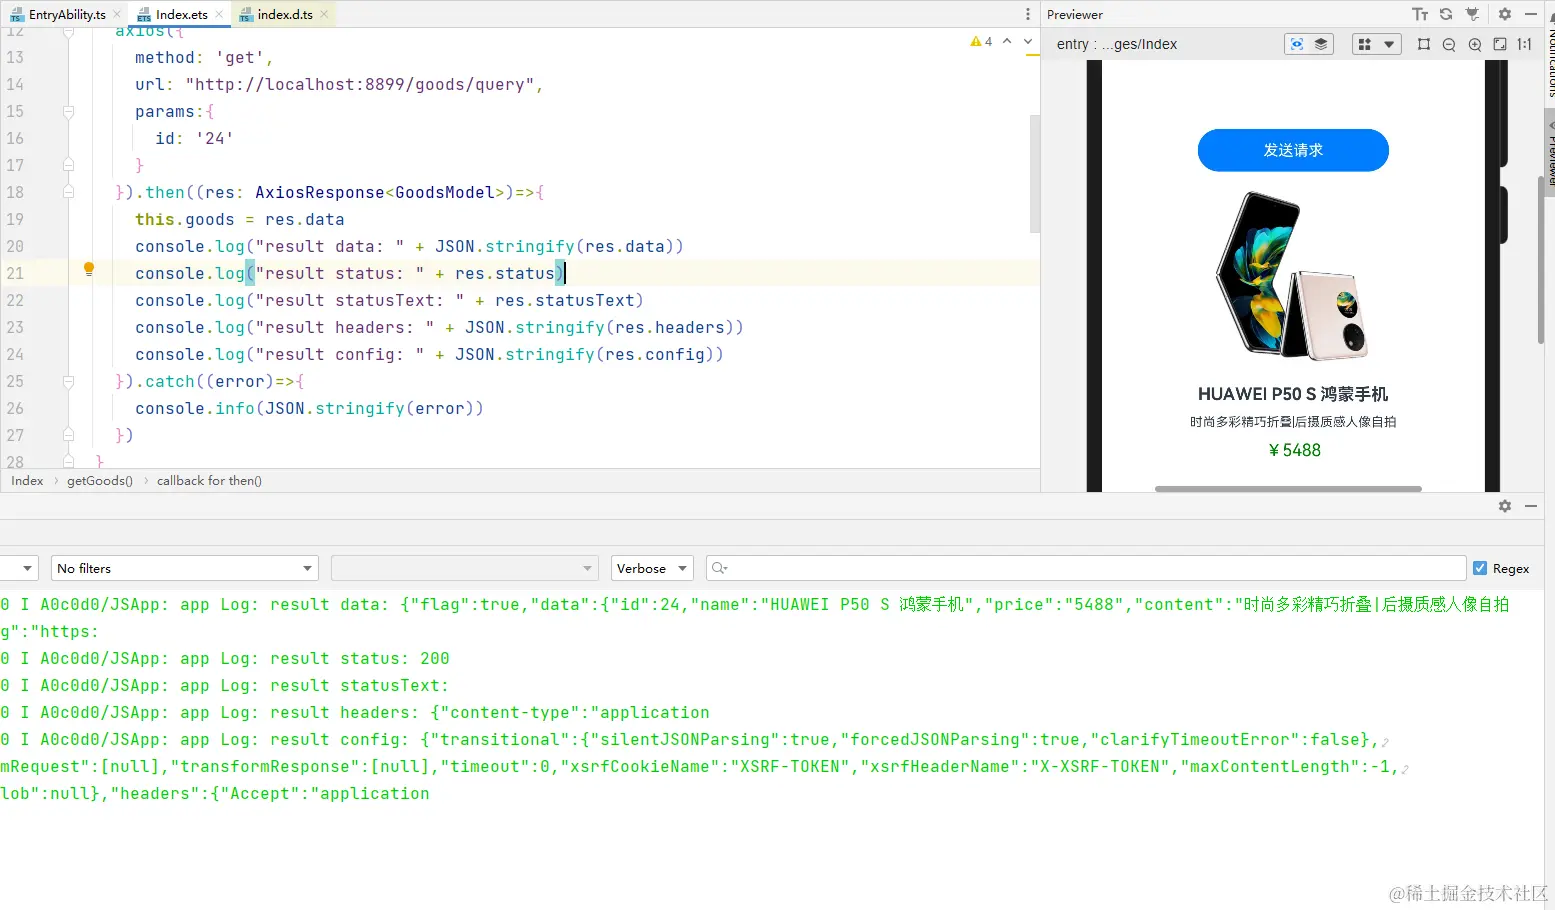
Task: Click the 发送请求 button in preview
Action: [x=1293, y=150]
